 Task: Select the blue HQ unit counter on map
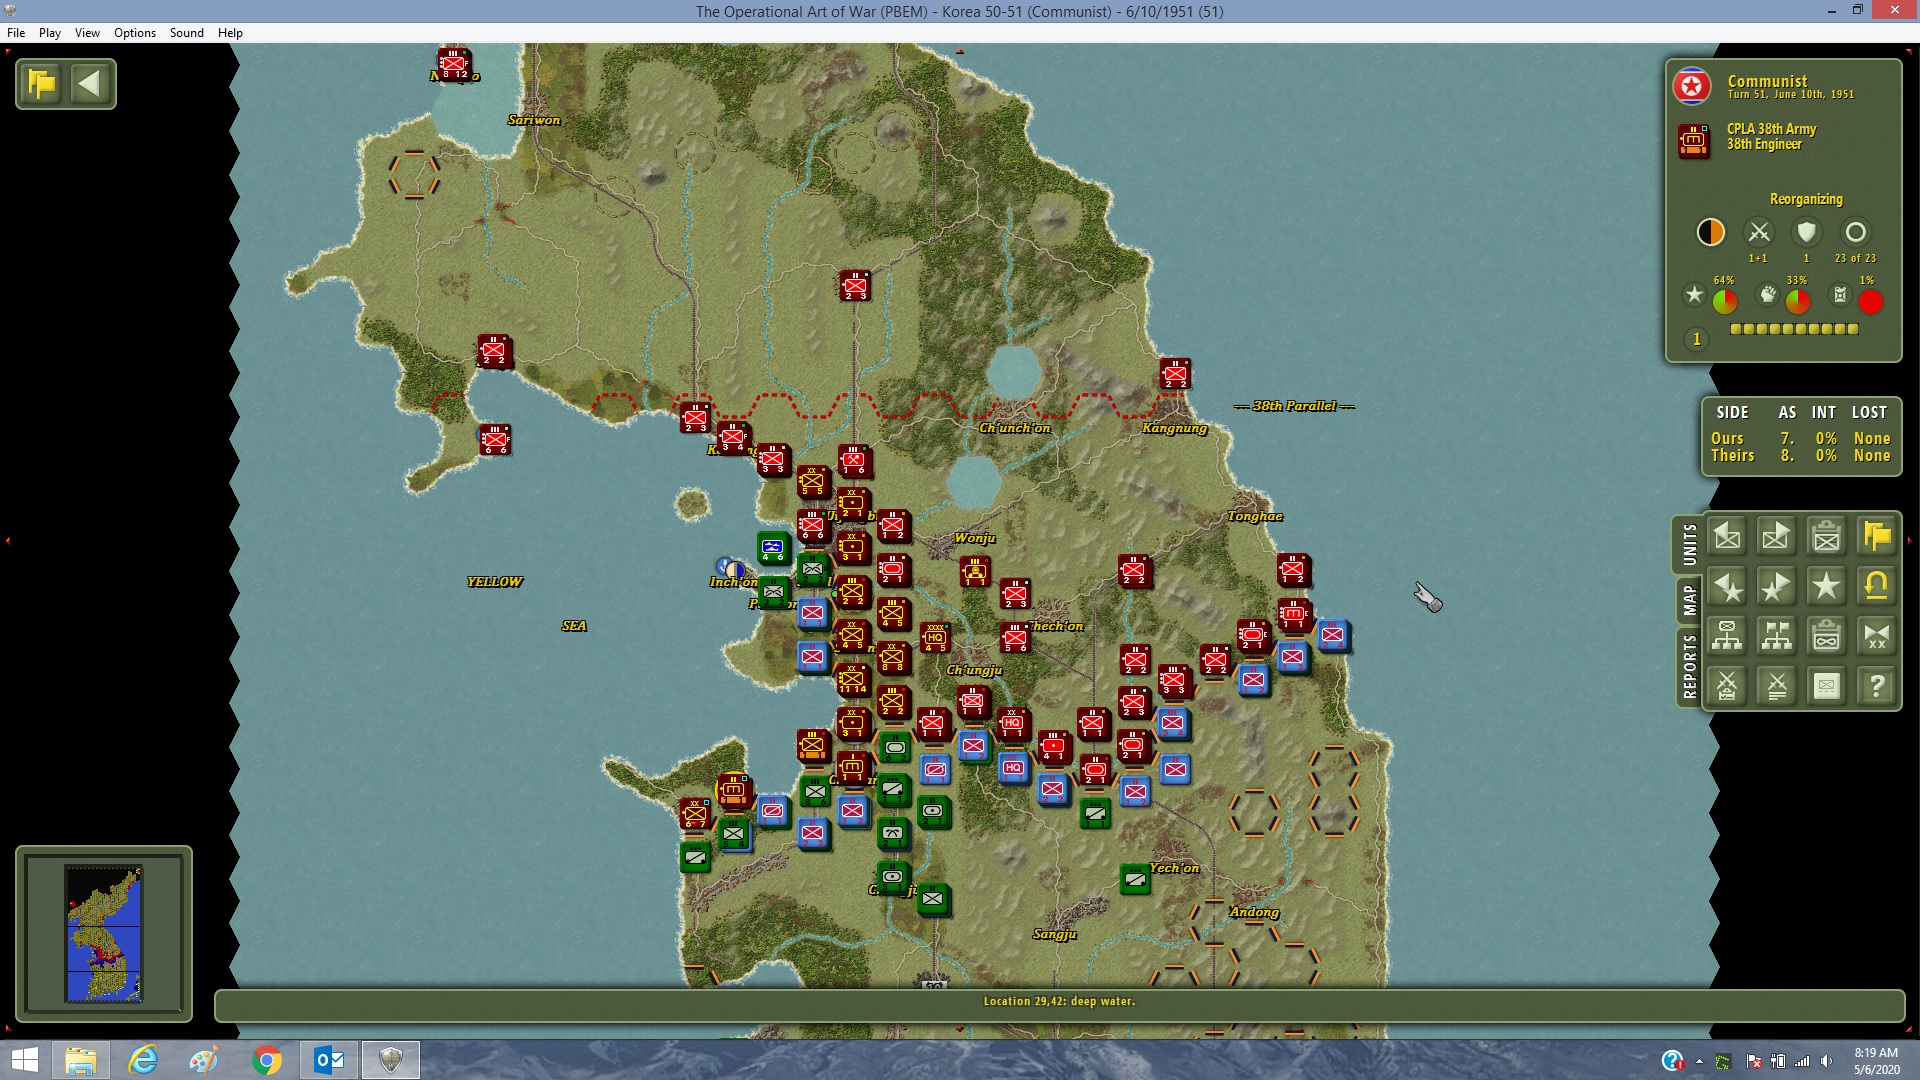pos(1013,768)
